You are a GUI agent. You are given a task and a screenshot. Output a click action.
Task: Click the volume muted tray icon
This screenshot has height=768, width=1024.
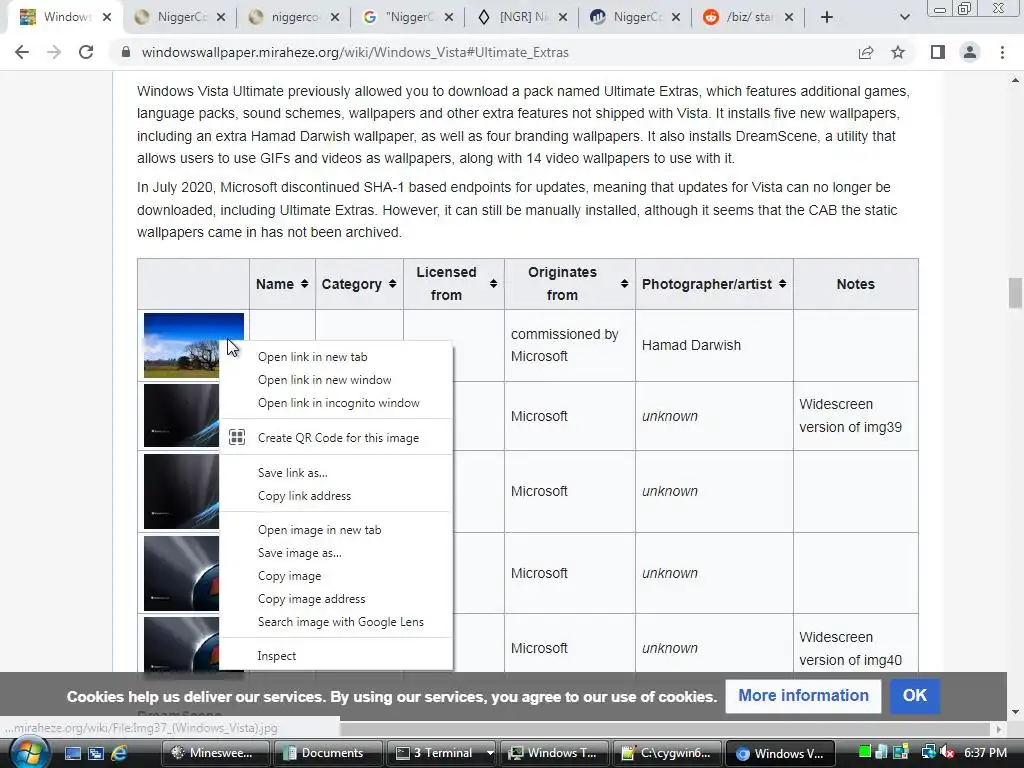click(x=947, y=752)
